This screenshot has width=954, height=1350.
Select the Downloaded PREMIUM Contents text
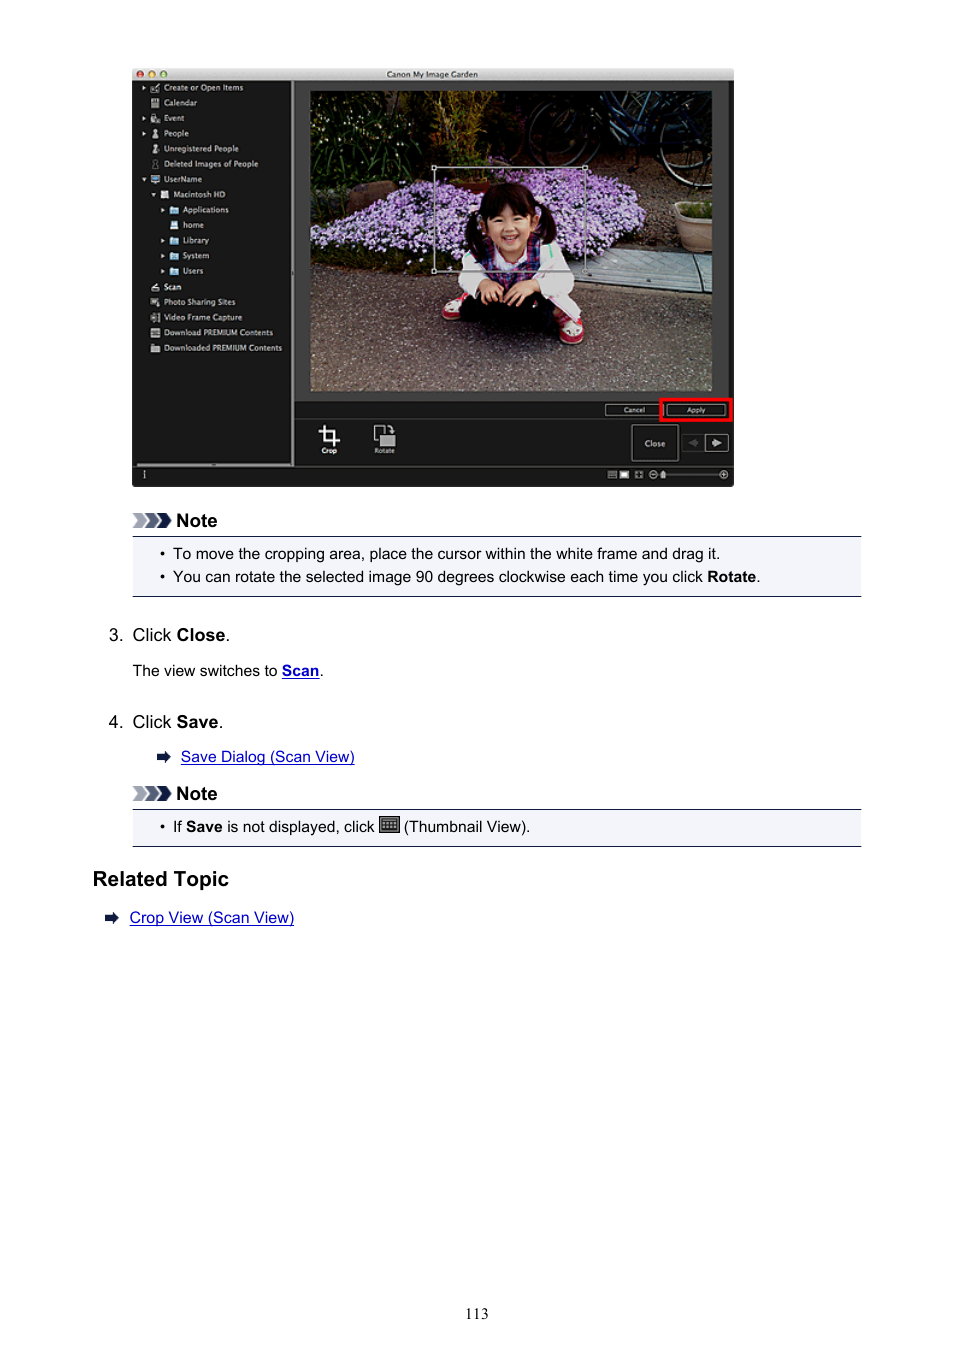click(x=223, y=348)
